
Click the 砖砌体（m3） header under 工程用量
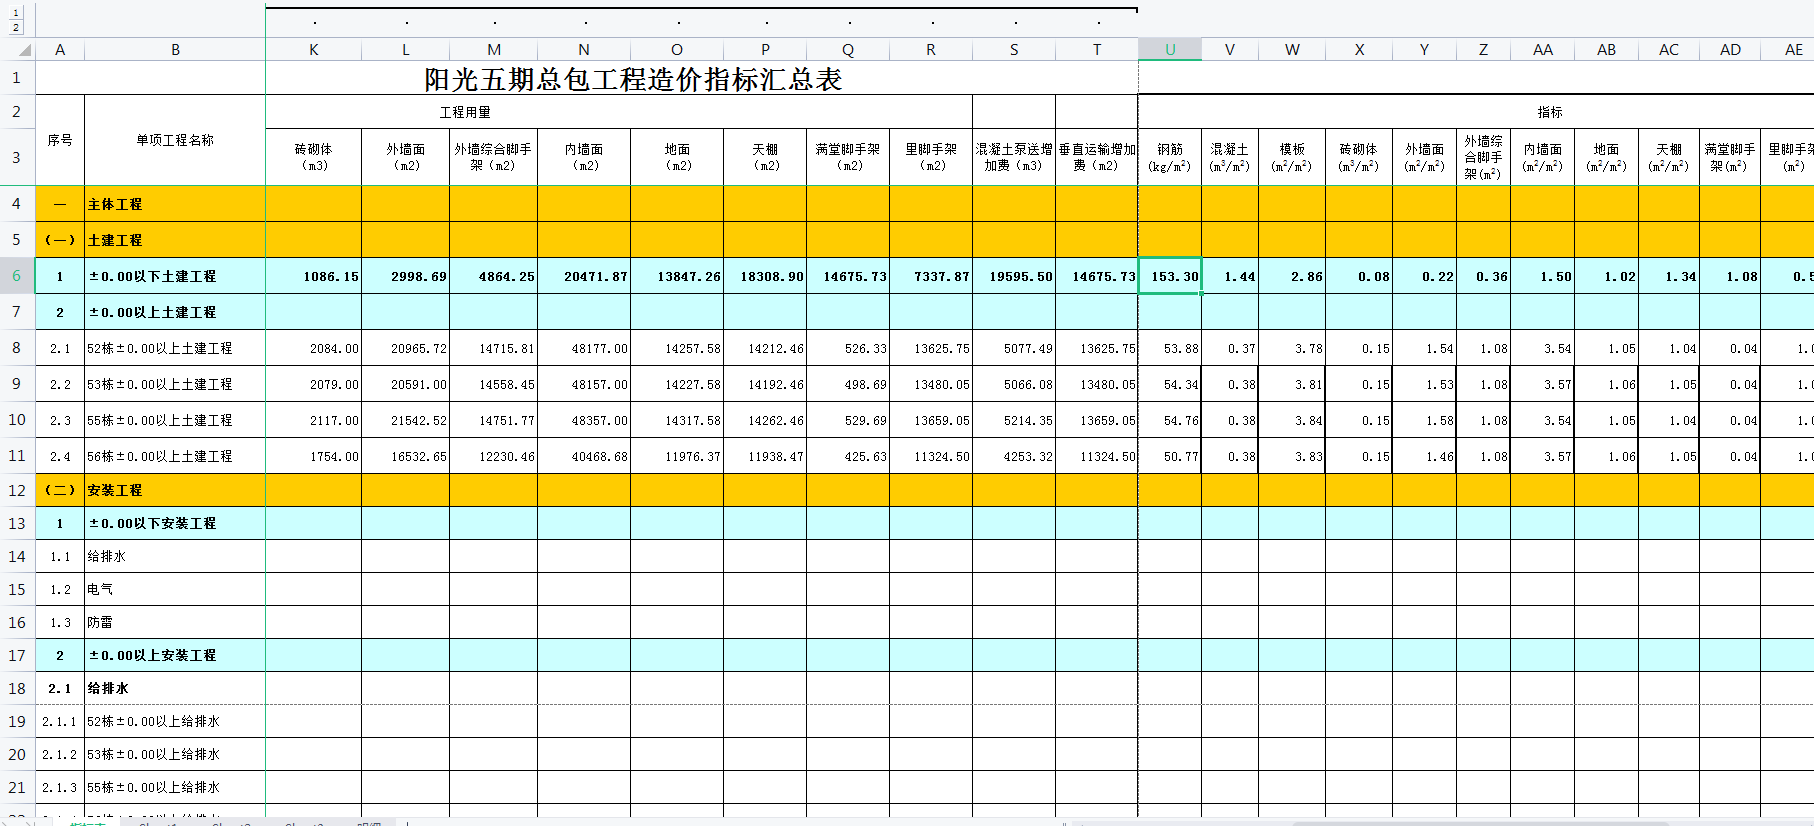click(313, 157)
